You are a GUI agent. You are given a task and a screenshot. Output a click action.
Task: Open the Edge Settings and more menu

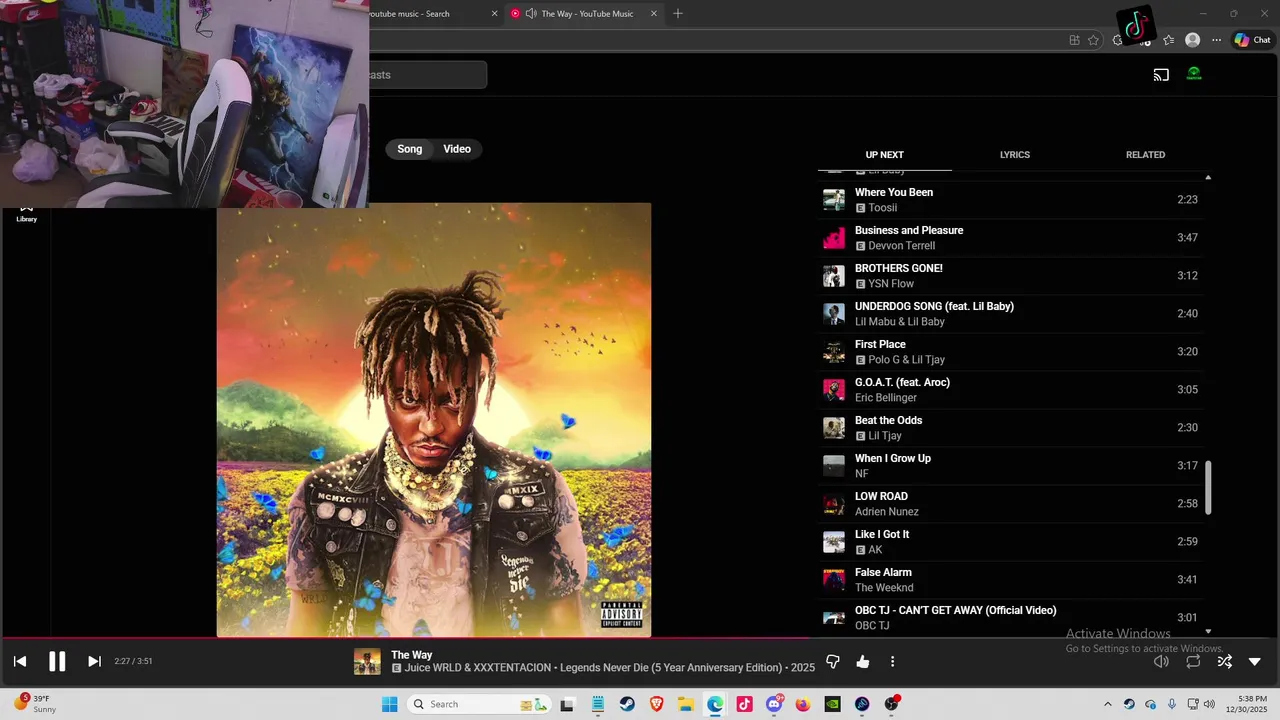(1216, 40)
